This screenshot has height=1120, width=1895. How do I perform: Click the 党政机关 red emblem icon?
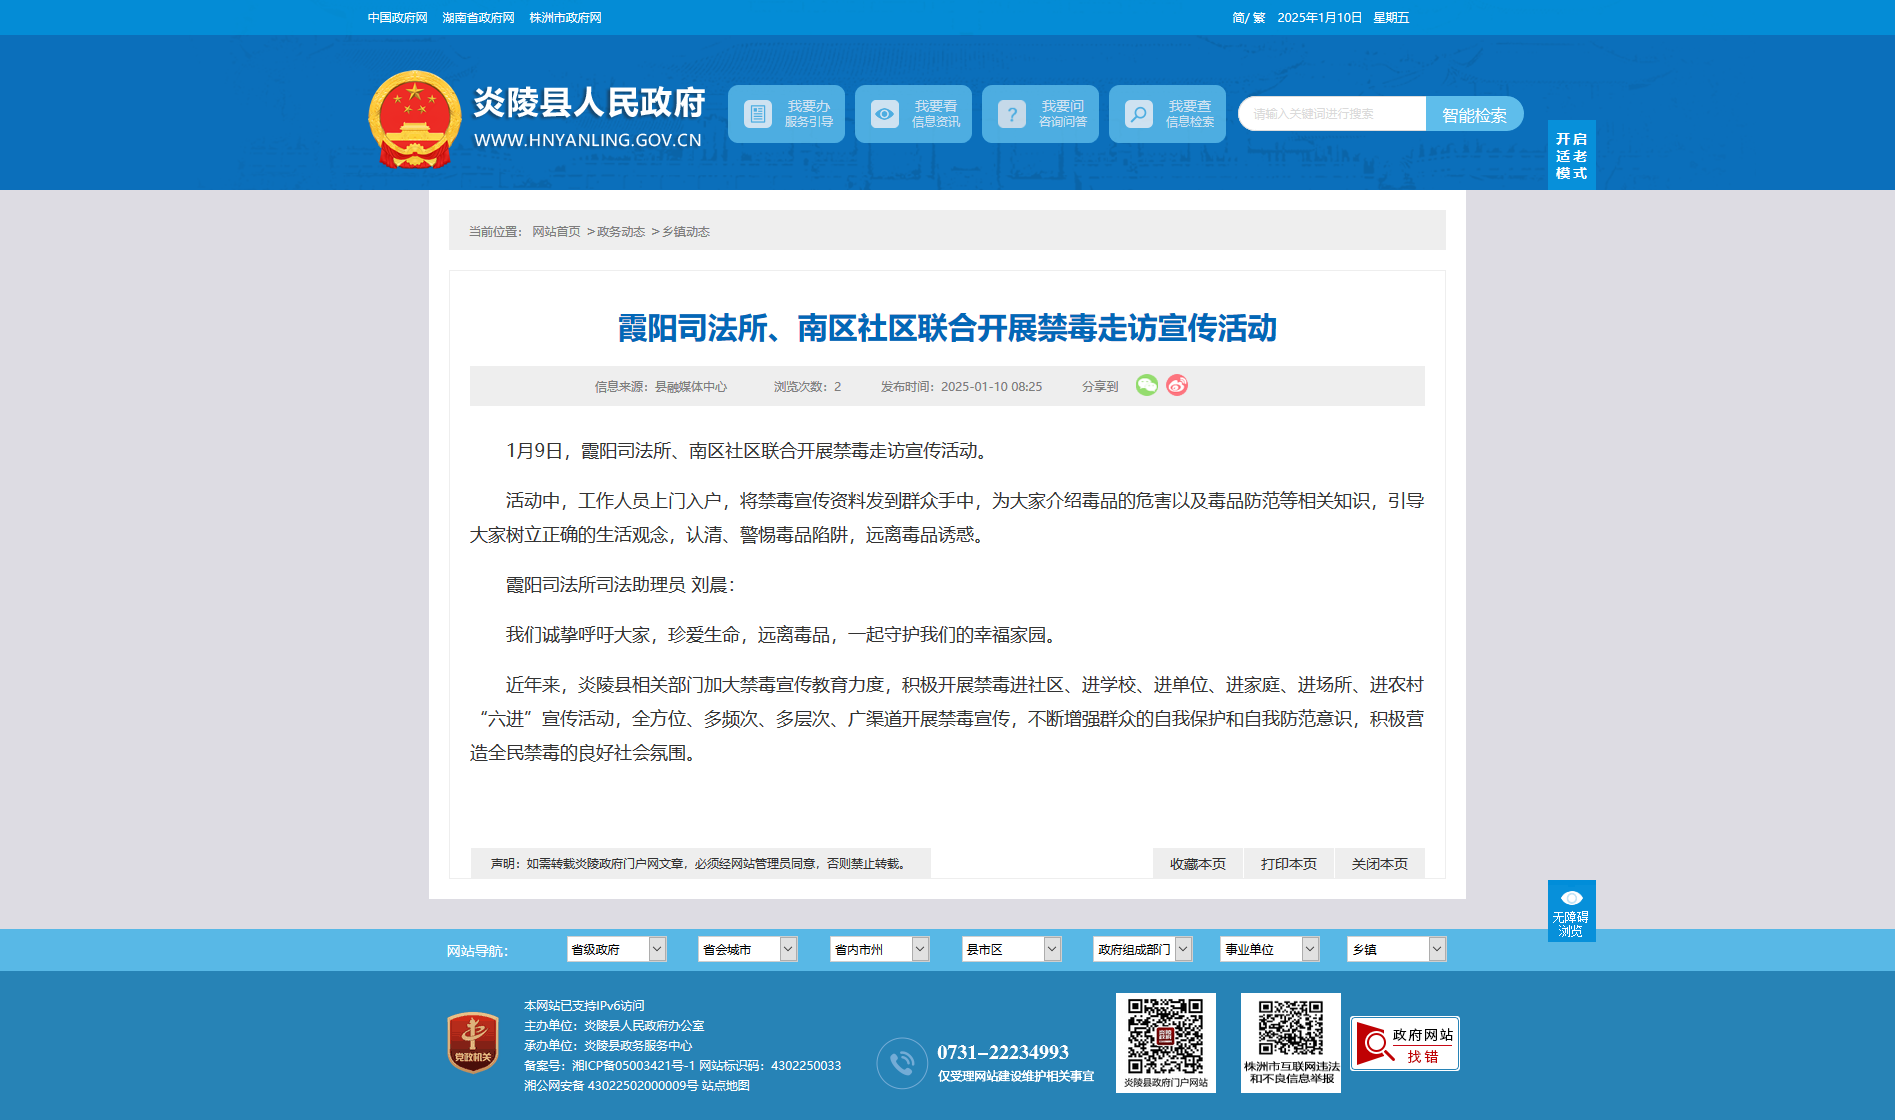(473, 1042)
